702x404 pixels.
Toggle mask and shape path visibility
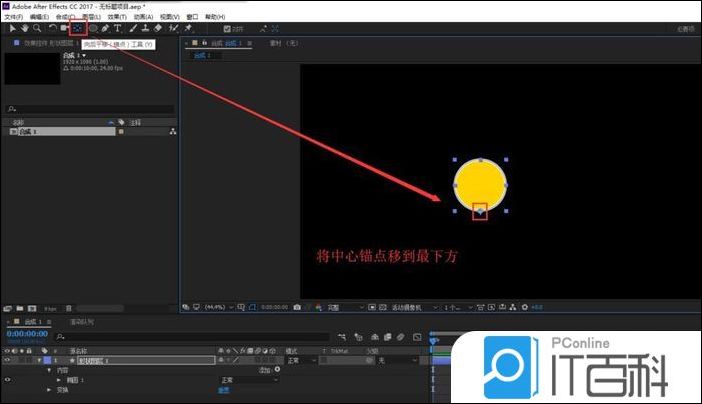tap(253, 307)
